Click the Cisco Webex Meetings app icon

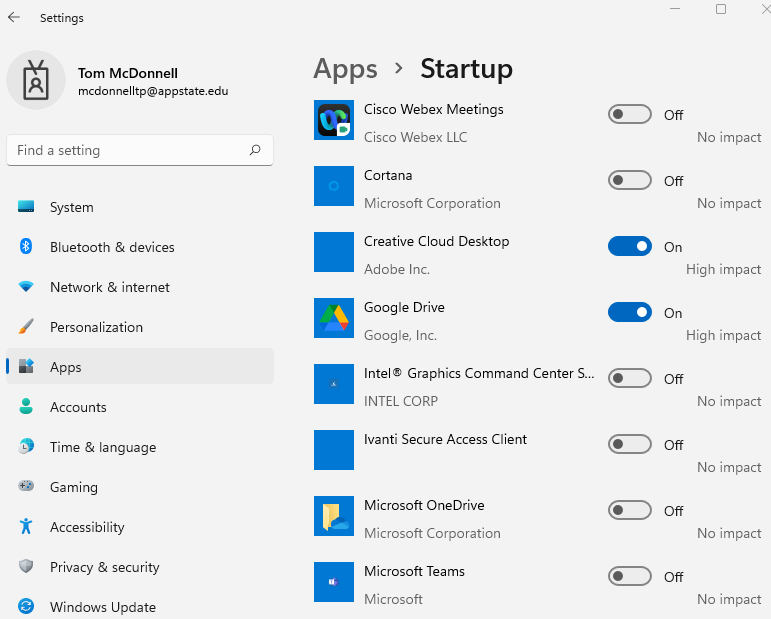coord(334,120)
